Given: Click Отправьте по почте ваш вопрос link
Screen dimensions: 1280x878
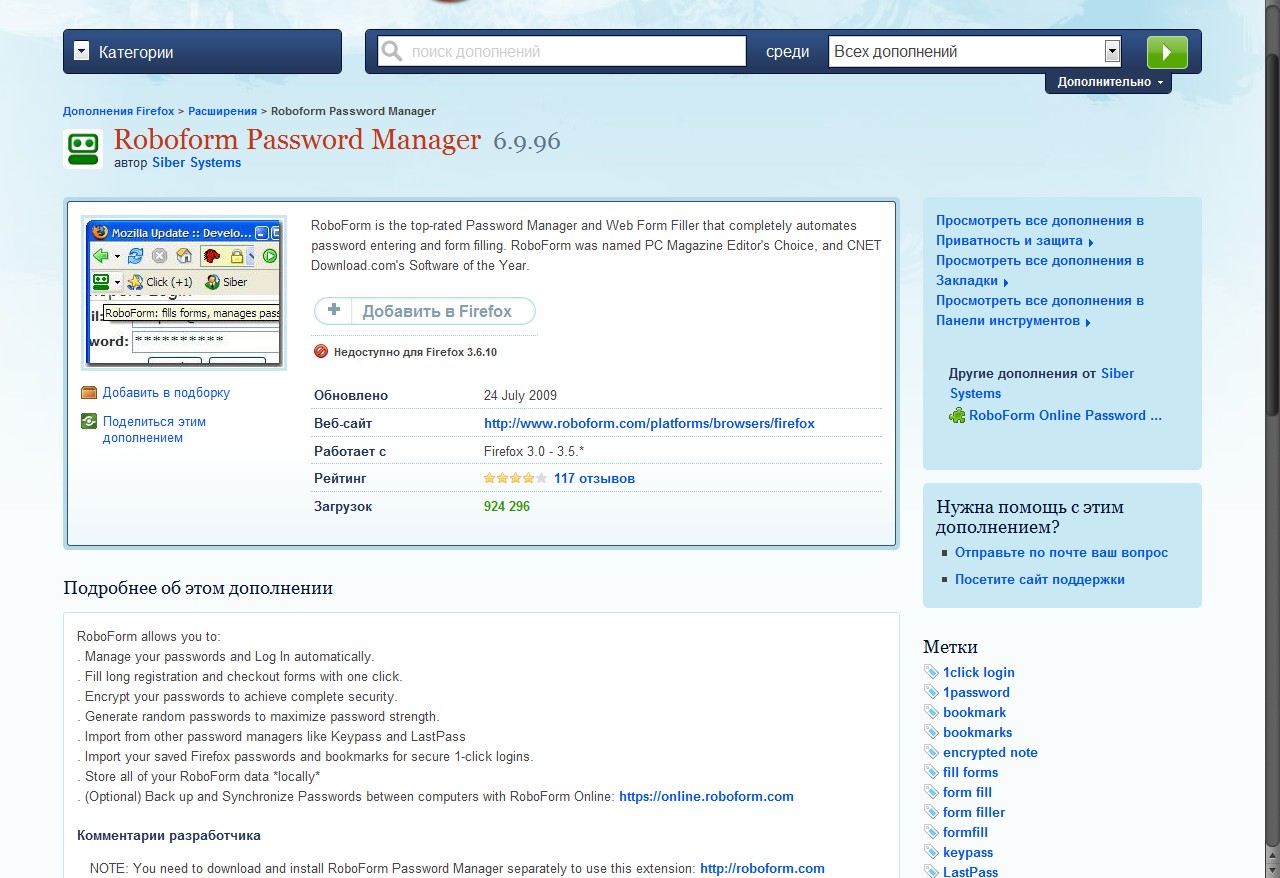Looking at the screenshot, I should pyautogui.click(x=1061, y=553).
